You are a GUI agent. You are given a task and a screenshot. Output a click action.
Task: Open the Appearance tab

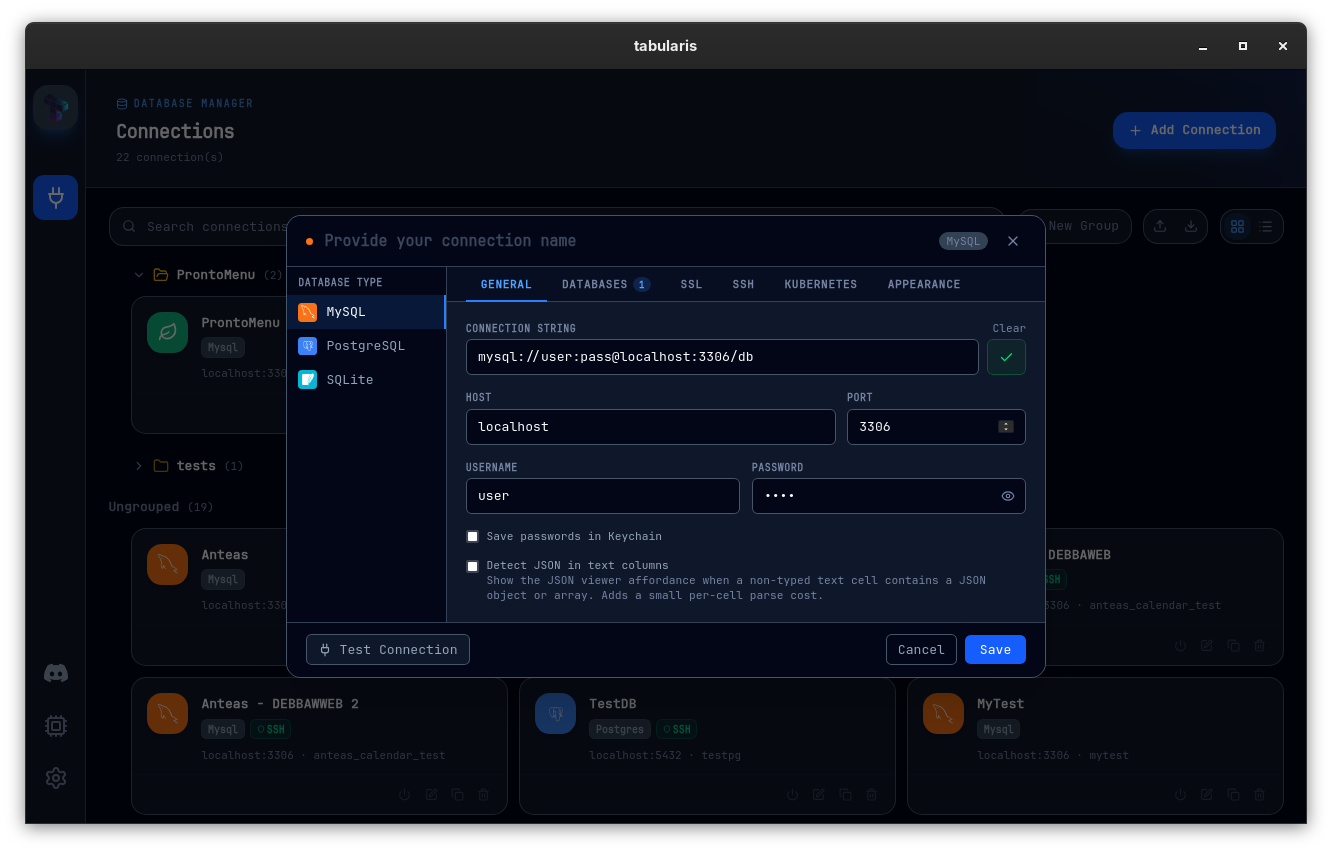pos(924,285)
